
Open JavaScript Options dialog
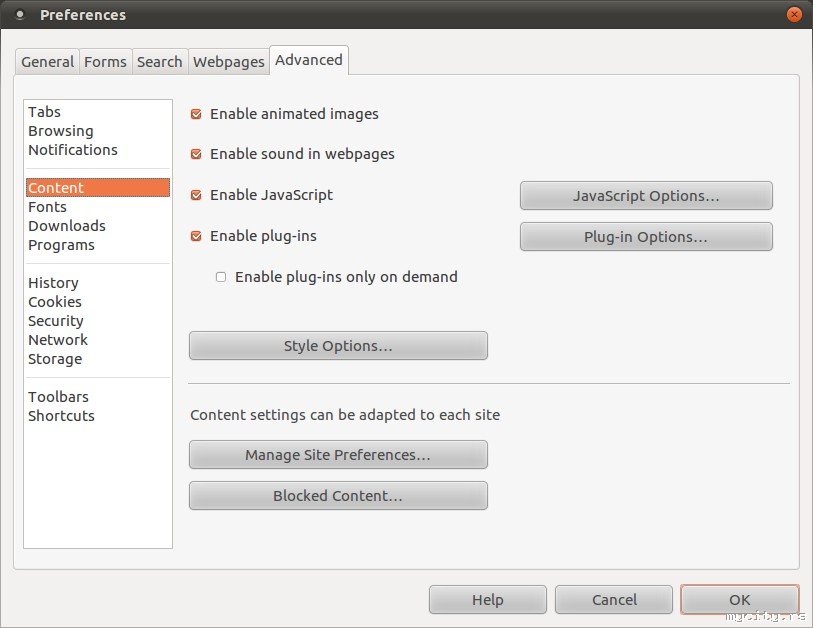pos(646,196)
